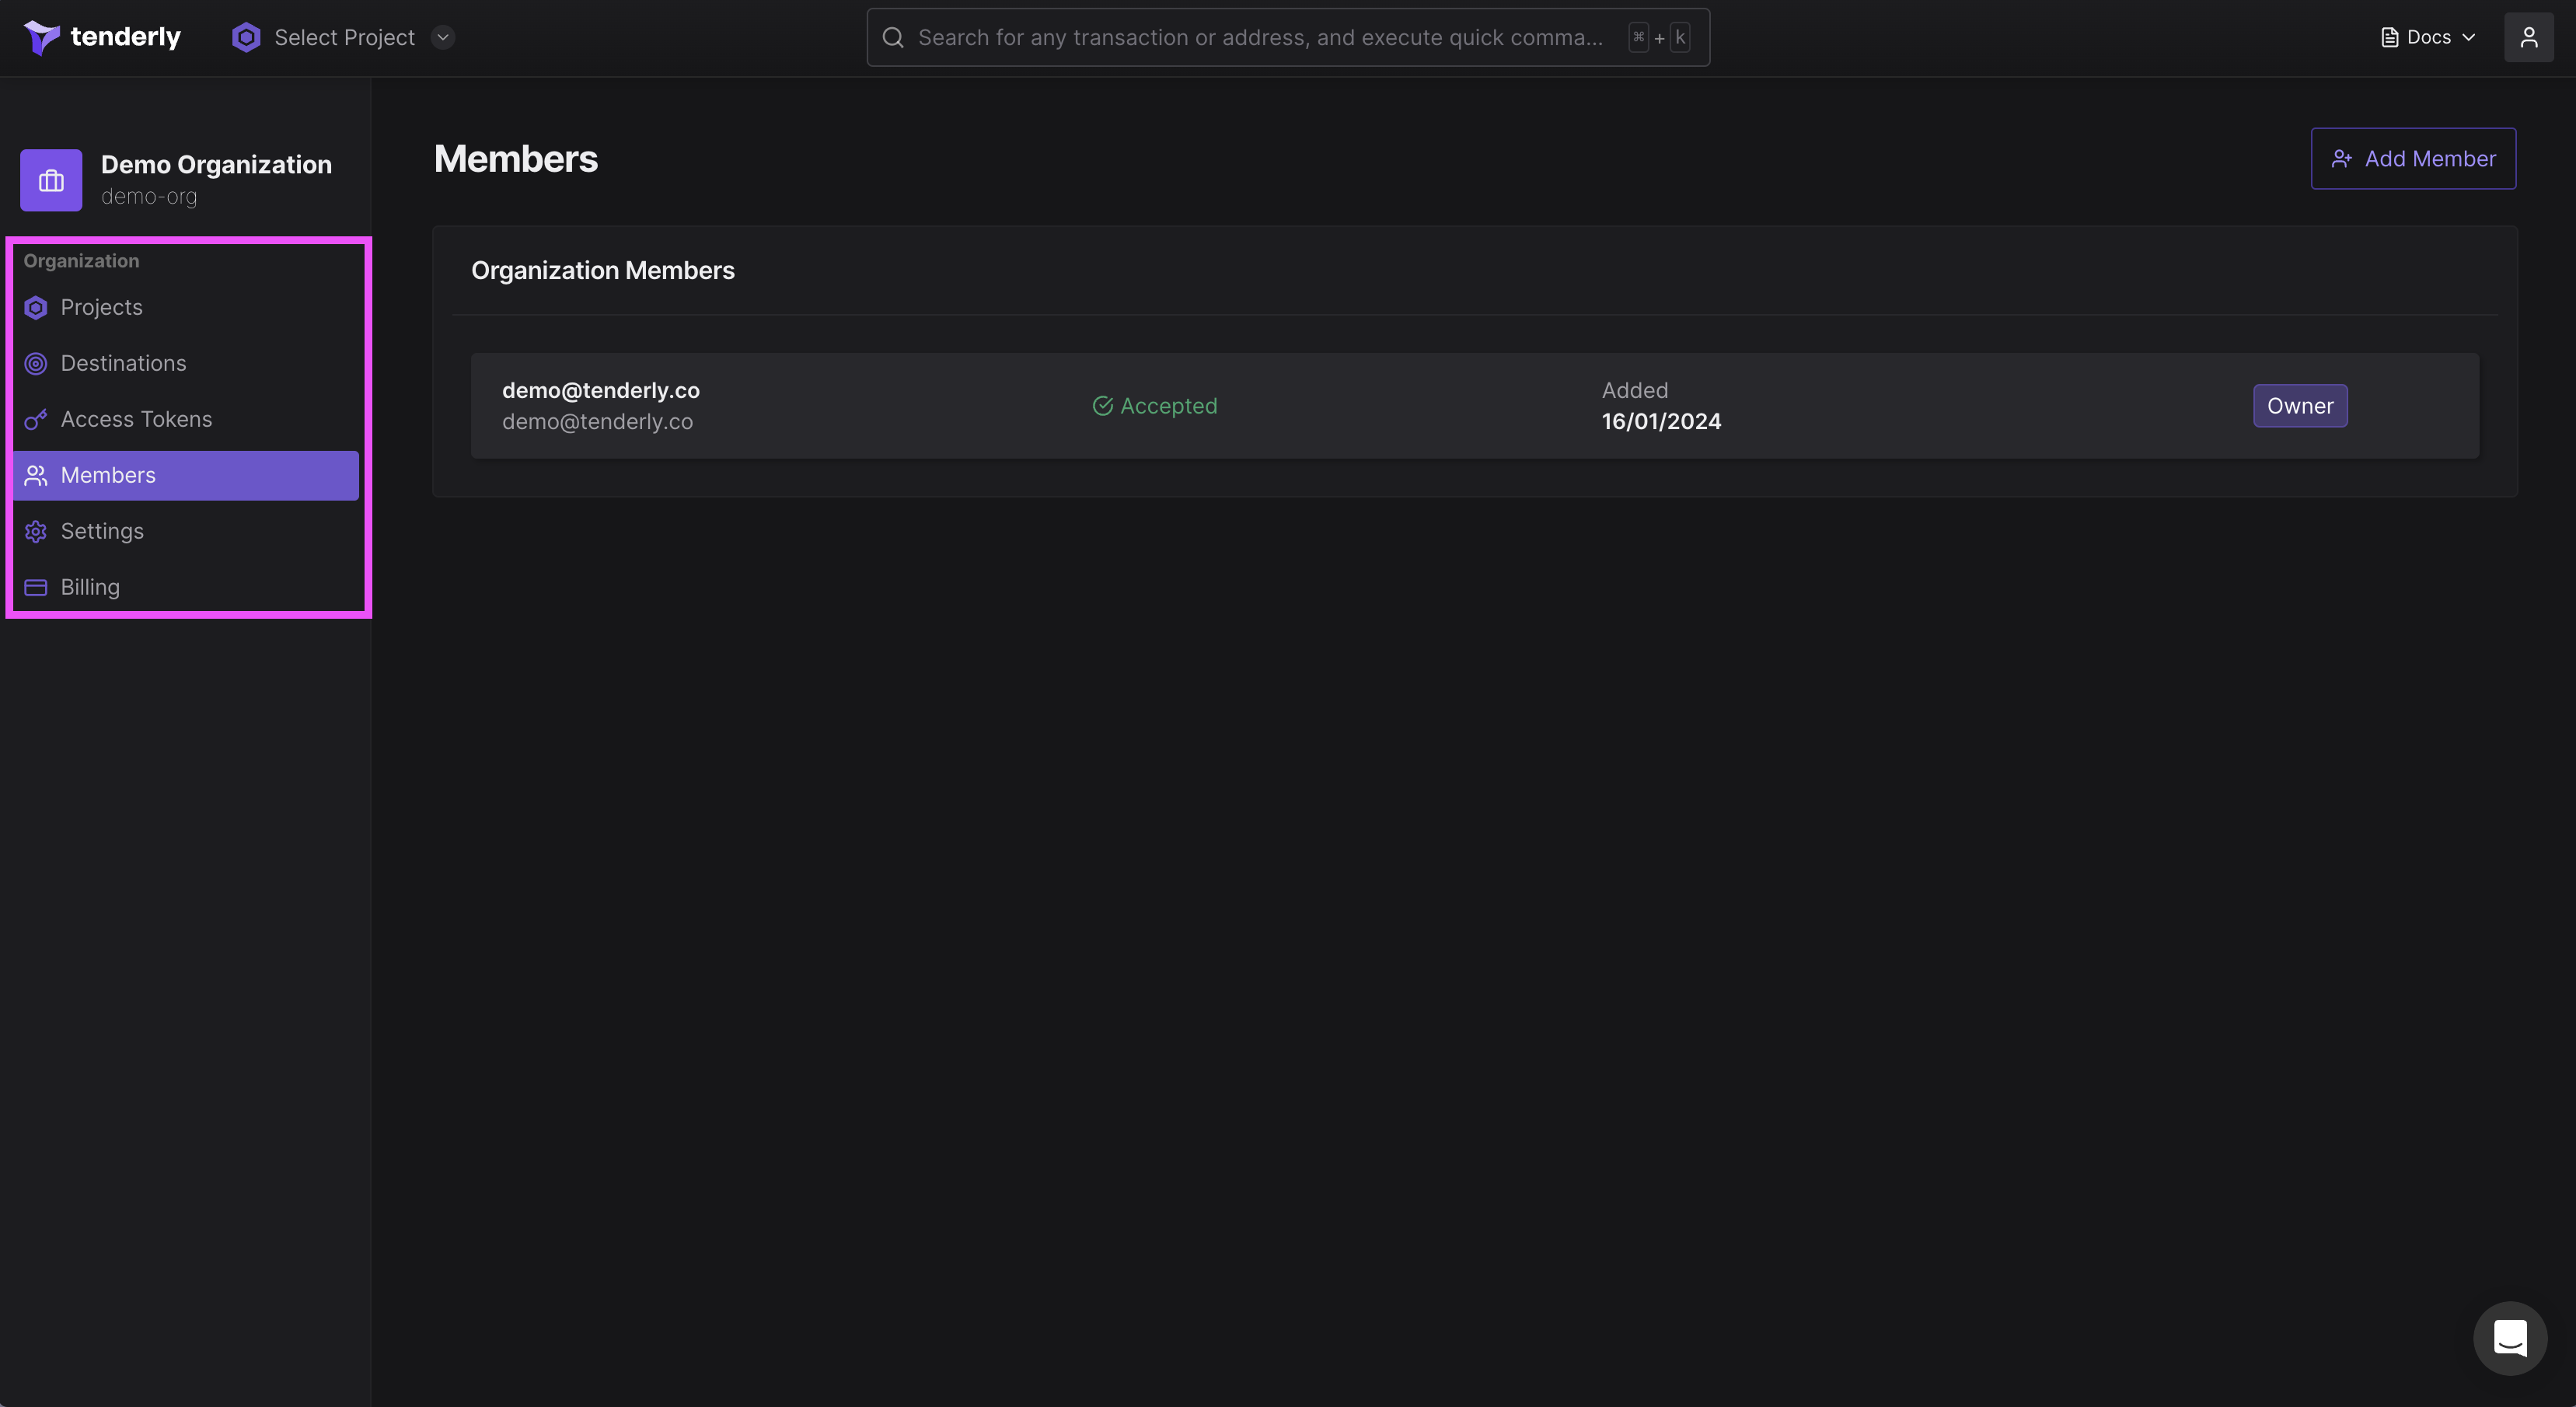Click the Add Member button

coord(2413,158)
